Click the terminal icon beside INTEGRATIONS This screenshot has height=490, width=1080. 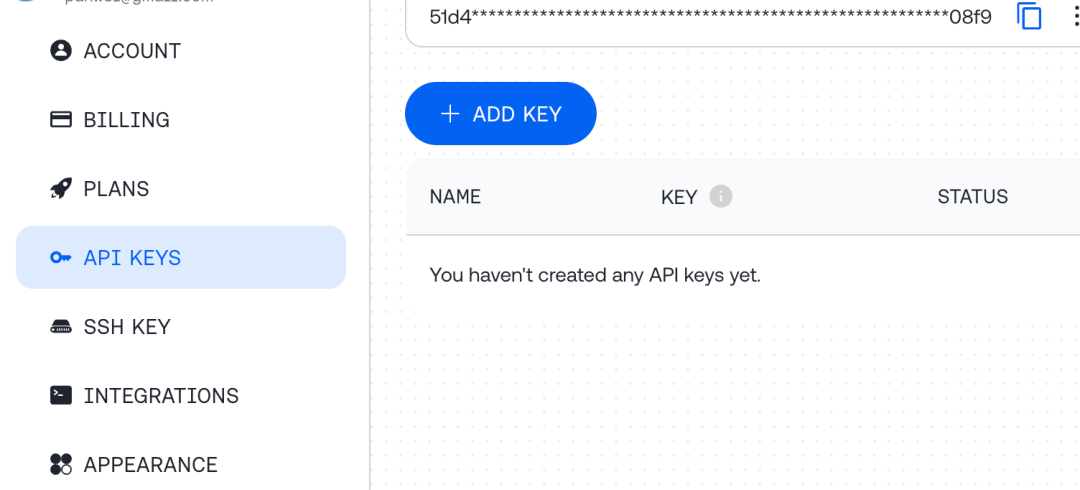(61, 395)
